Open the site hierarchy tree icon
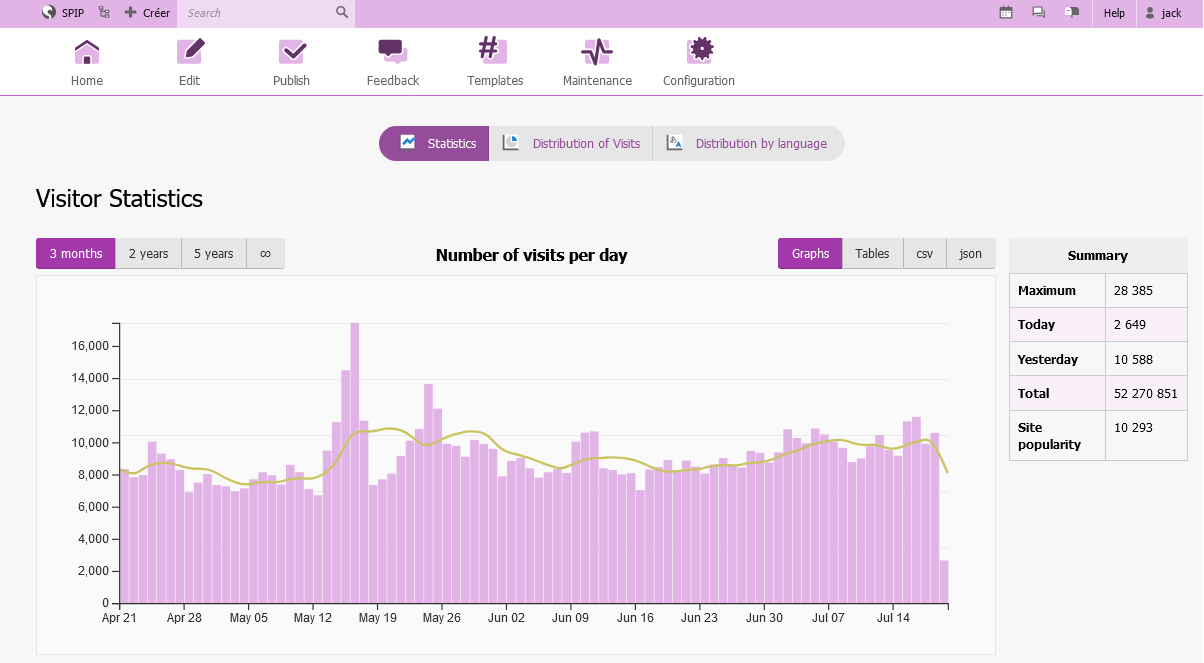The image size is (1204, 663). click(104, 13)
